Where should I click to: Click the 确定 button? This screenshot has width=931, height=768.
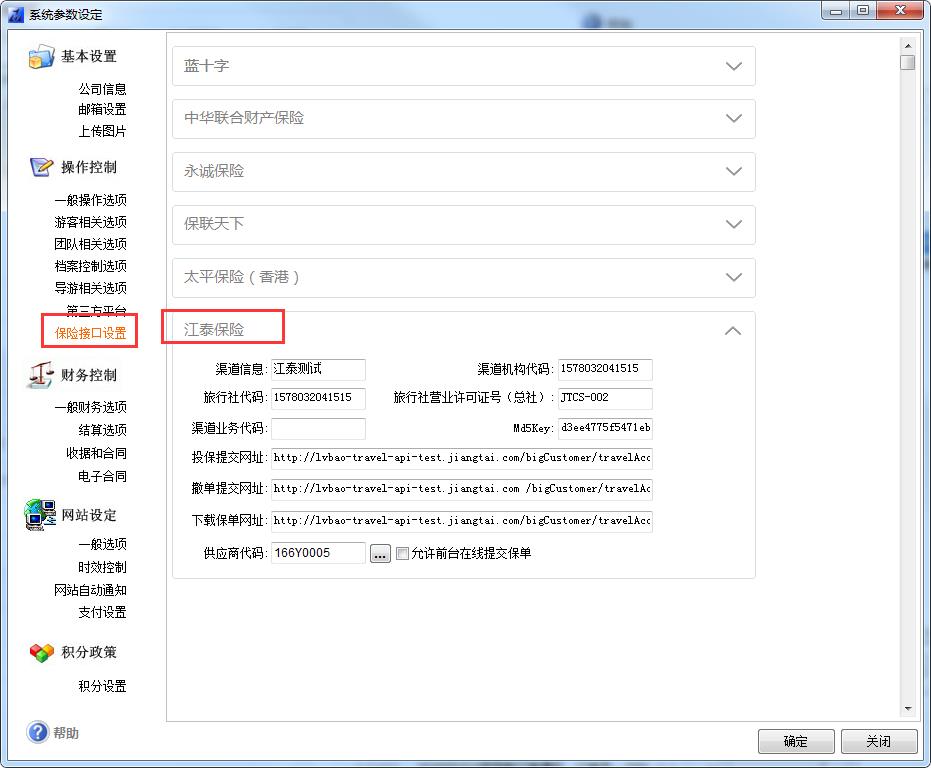(796, 741)
